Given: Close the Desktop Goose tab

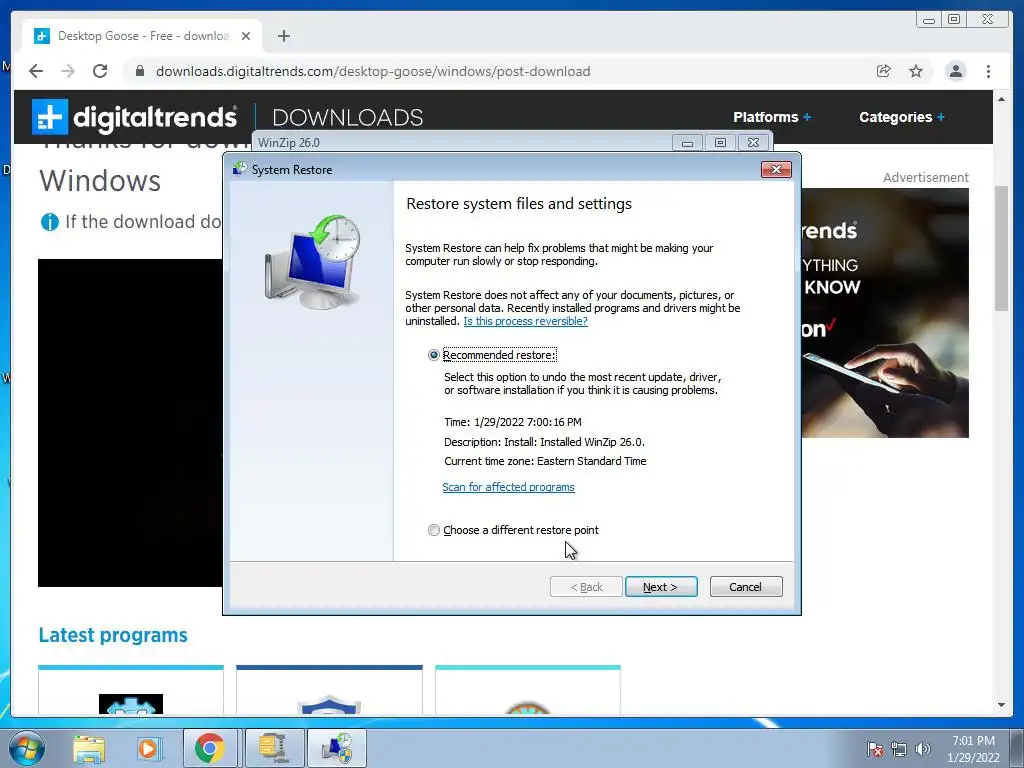Looking at the screenshot, I should point(246,36).
